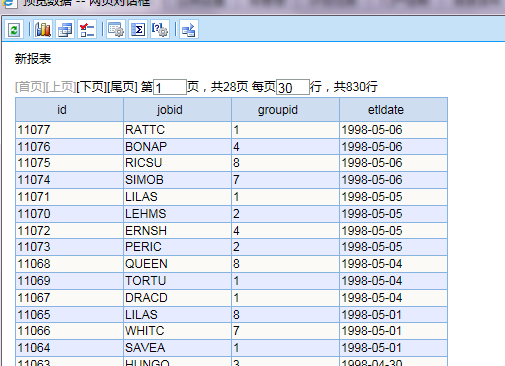This screenshot has height=366, width=505.
Task: Open the parameter settings question-mark icon
Action: (x=160, y=30)
